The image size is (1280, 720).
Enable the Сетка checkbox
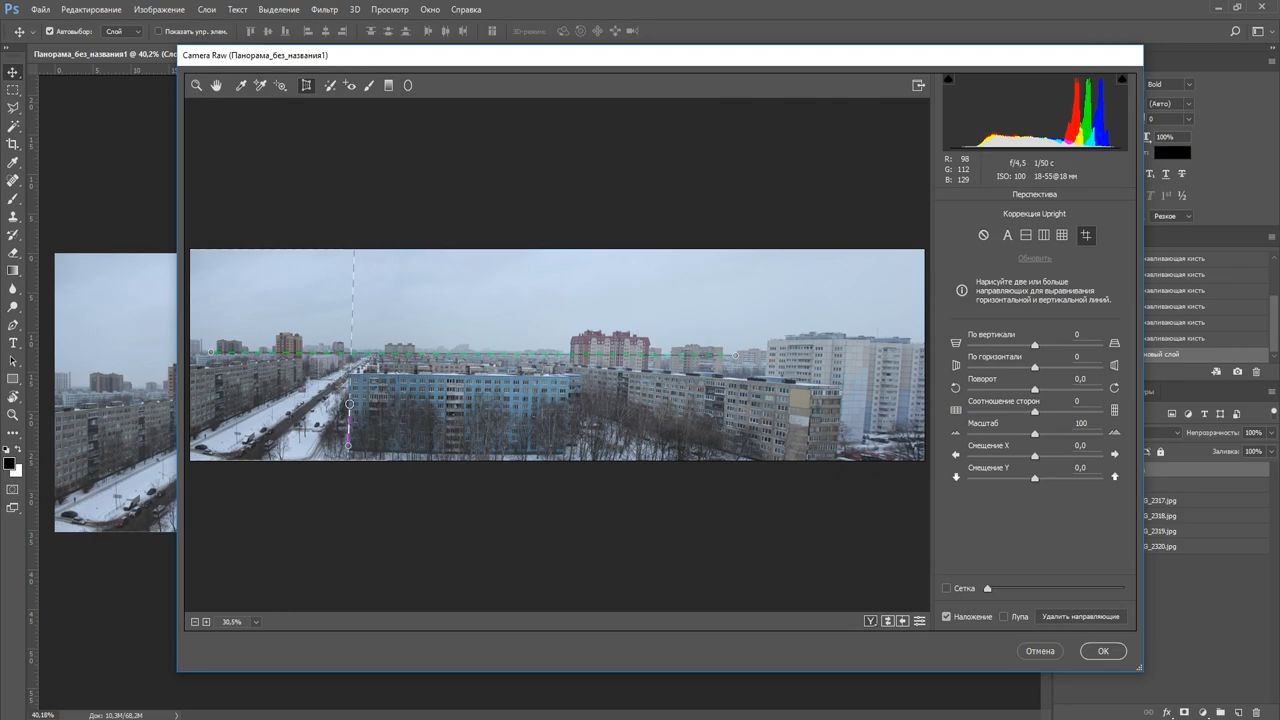pyautogui.click(x=946, y=588)
